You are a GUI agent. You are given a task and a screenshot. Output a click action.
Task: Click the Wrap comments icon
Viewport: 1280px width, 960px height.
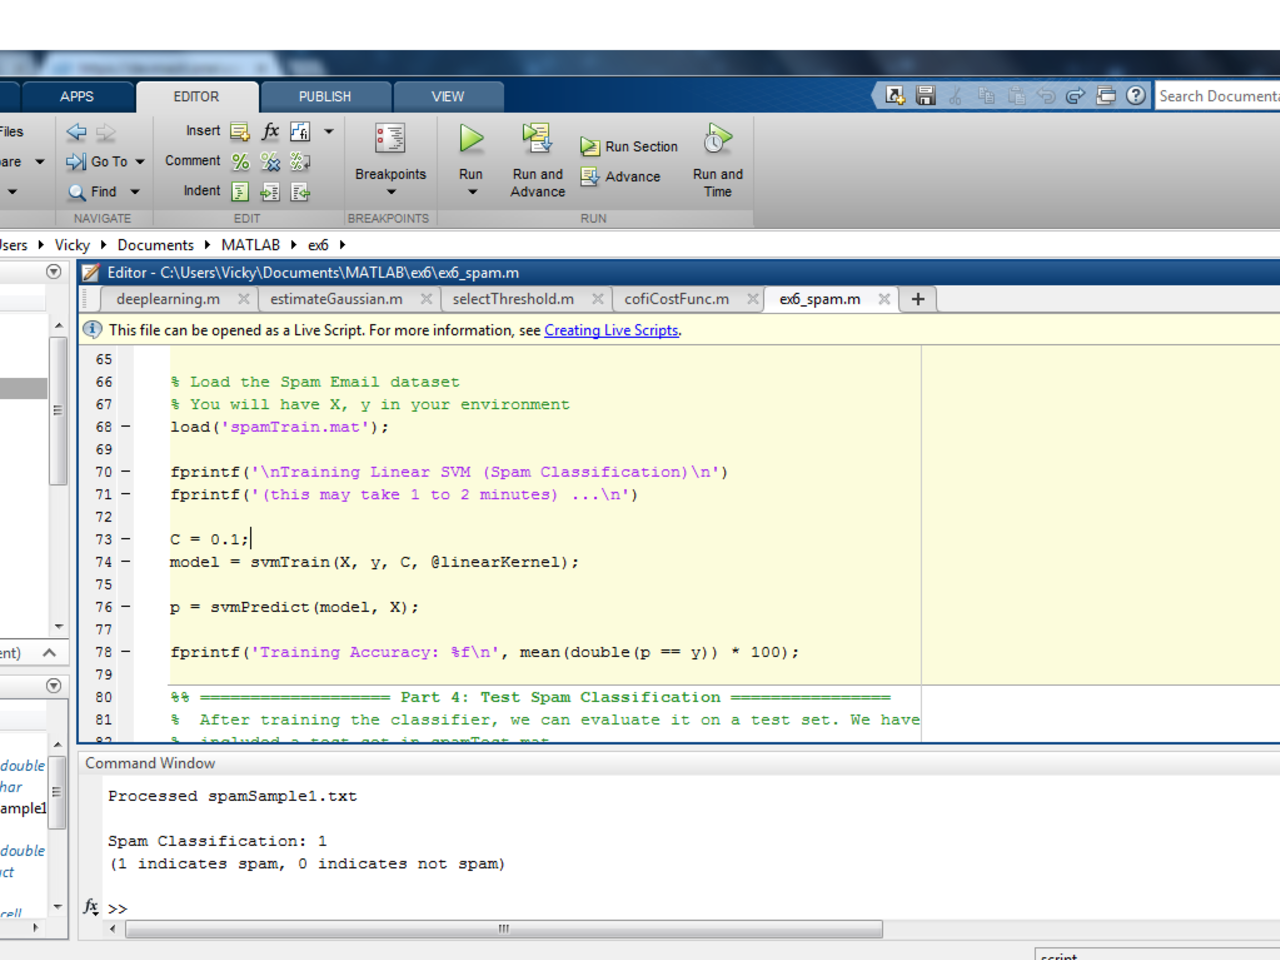(300, 161)
